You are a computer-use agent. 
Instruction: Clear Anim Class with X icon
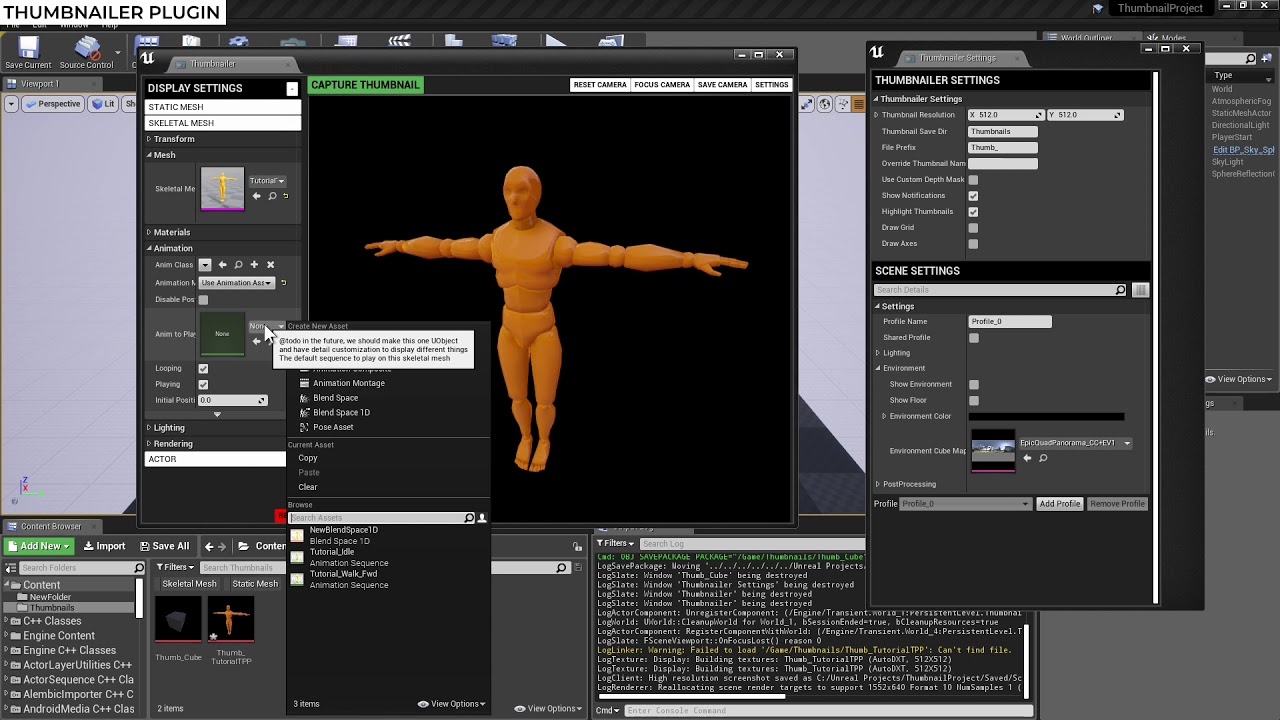[270, 265]
